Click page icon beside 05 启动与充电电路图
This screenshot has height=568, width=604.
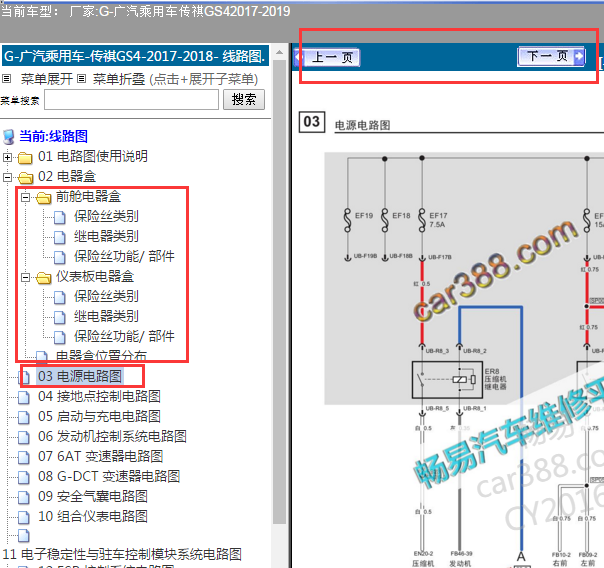click(x=23, y=418)
